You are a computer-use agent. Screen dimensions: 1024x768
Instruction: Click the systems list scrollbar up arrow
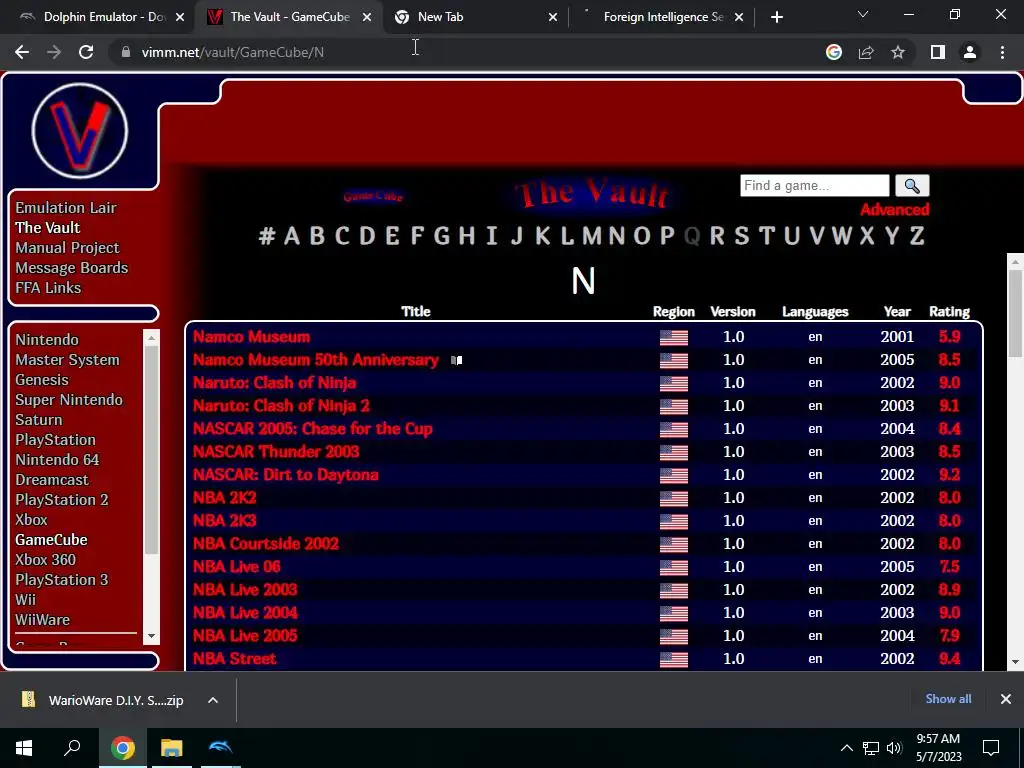click(x=152, y=338)
